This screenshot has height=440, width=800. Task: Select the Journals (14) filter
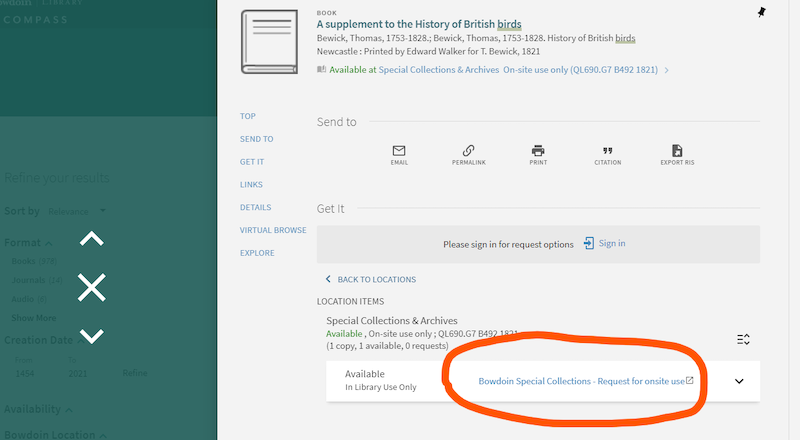pyautogui.click(x=37, y=280)
